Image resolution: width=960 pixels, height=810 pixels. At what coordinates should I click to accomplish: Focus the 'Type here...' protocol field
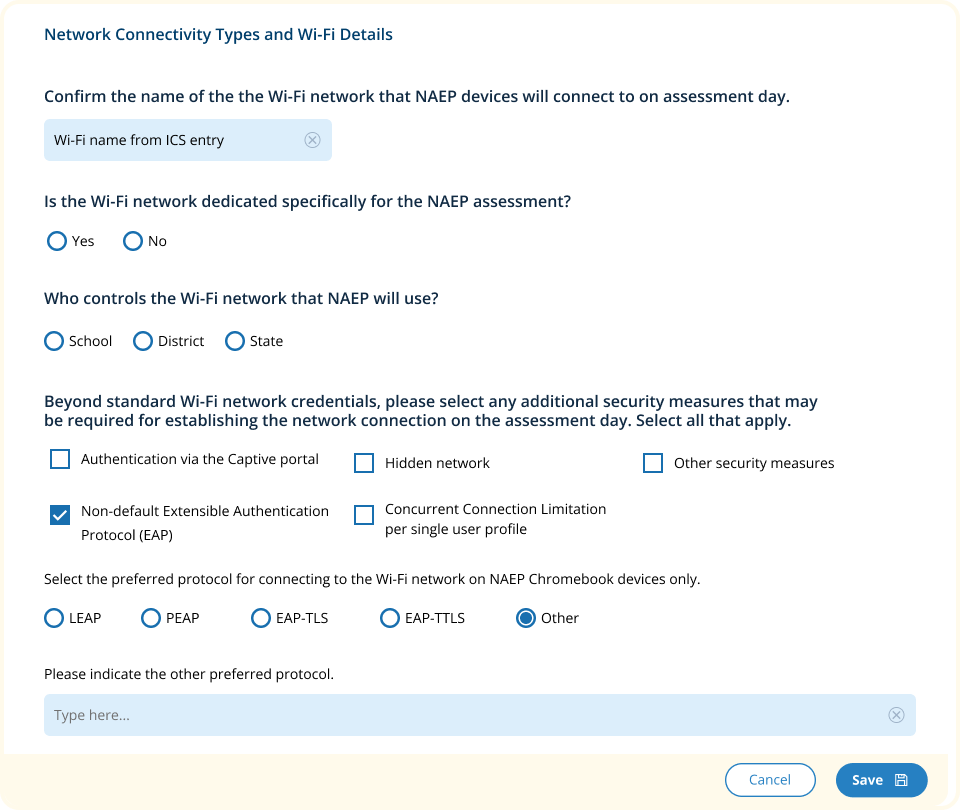click(x=460, y=715)
